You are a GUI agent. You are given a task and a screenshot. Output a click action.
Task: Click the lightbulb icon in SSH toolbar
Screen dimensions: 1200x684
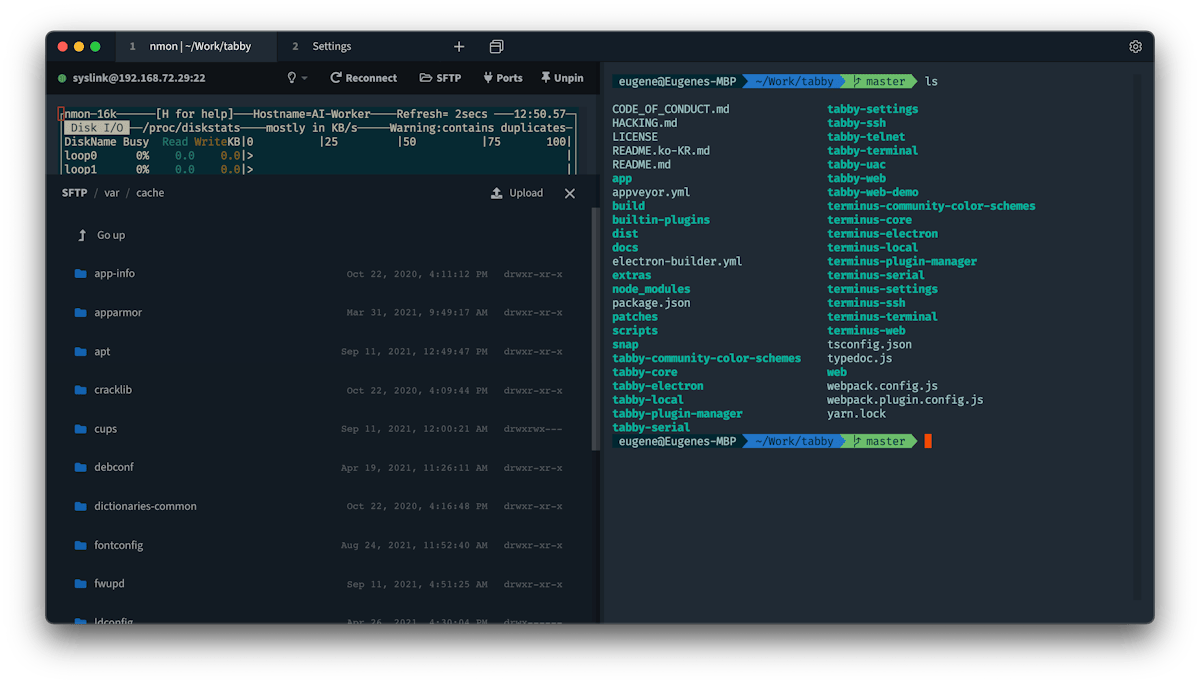click(x=292, y=78)
